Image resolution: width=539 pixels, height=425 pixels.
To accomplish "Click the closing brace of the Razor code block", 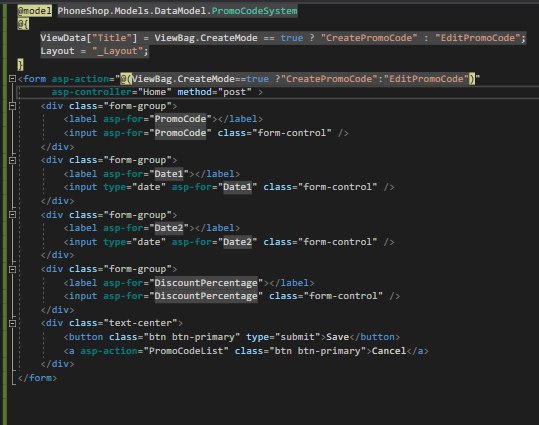I will point(20,65).
